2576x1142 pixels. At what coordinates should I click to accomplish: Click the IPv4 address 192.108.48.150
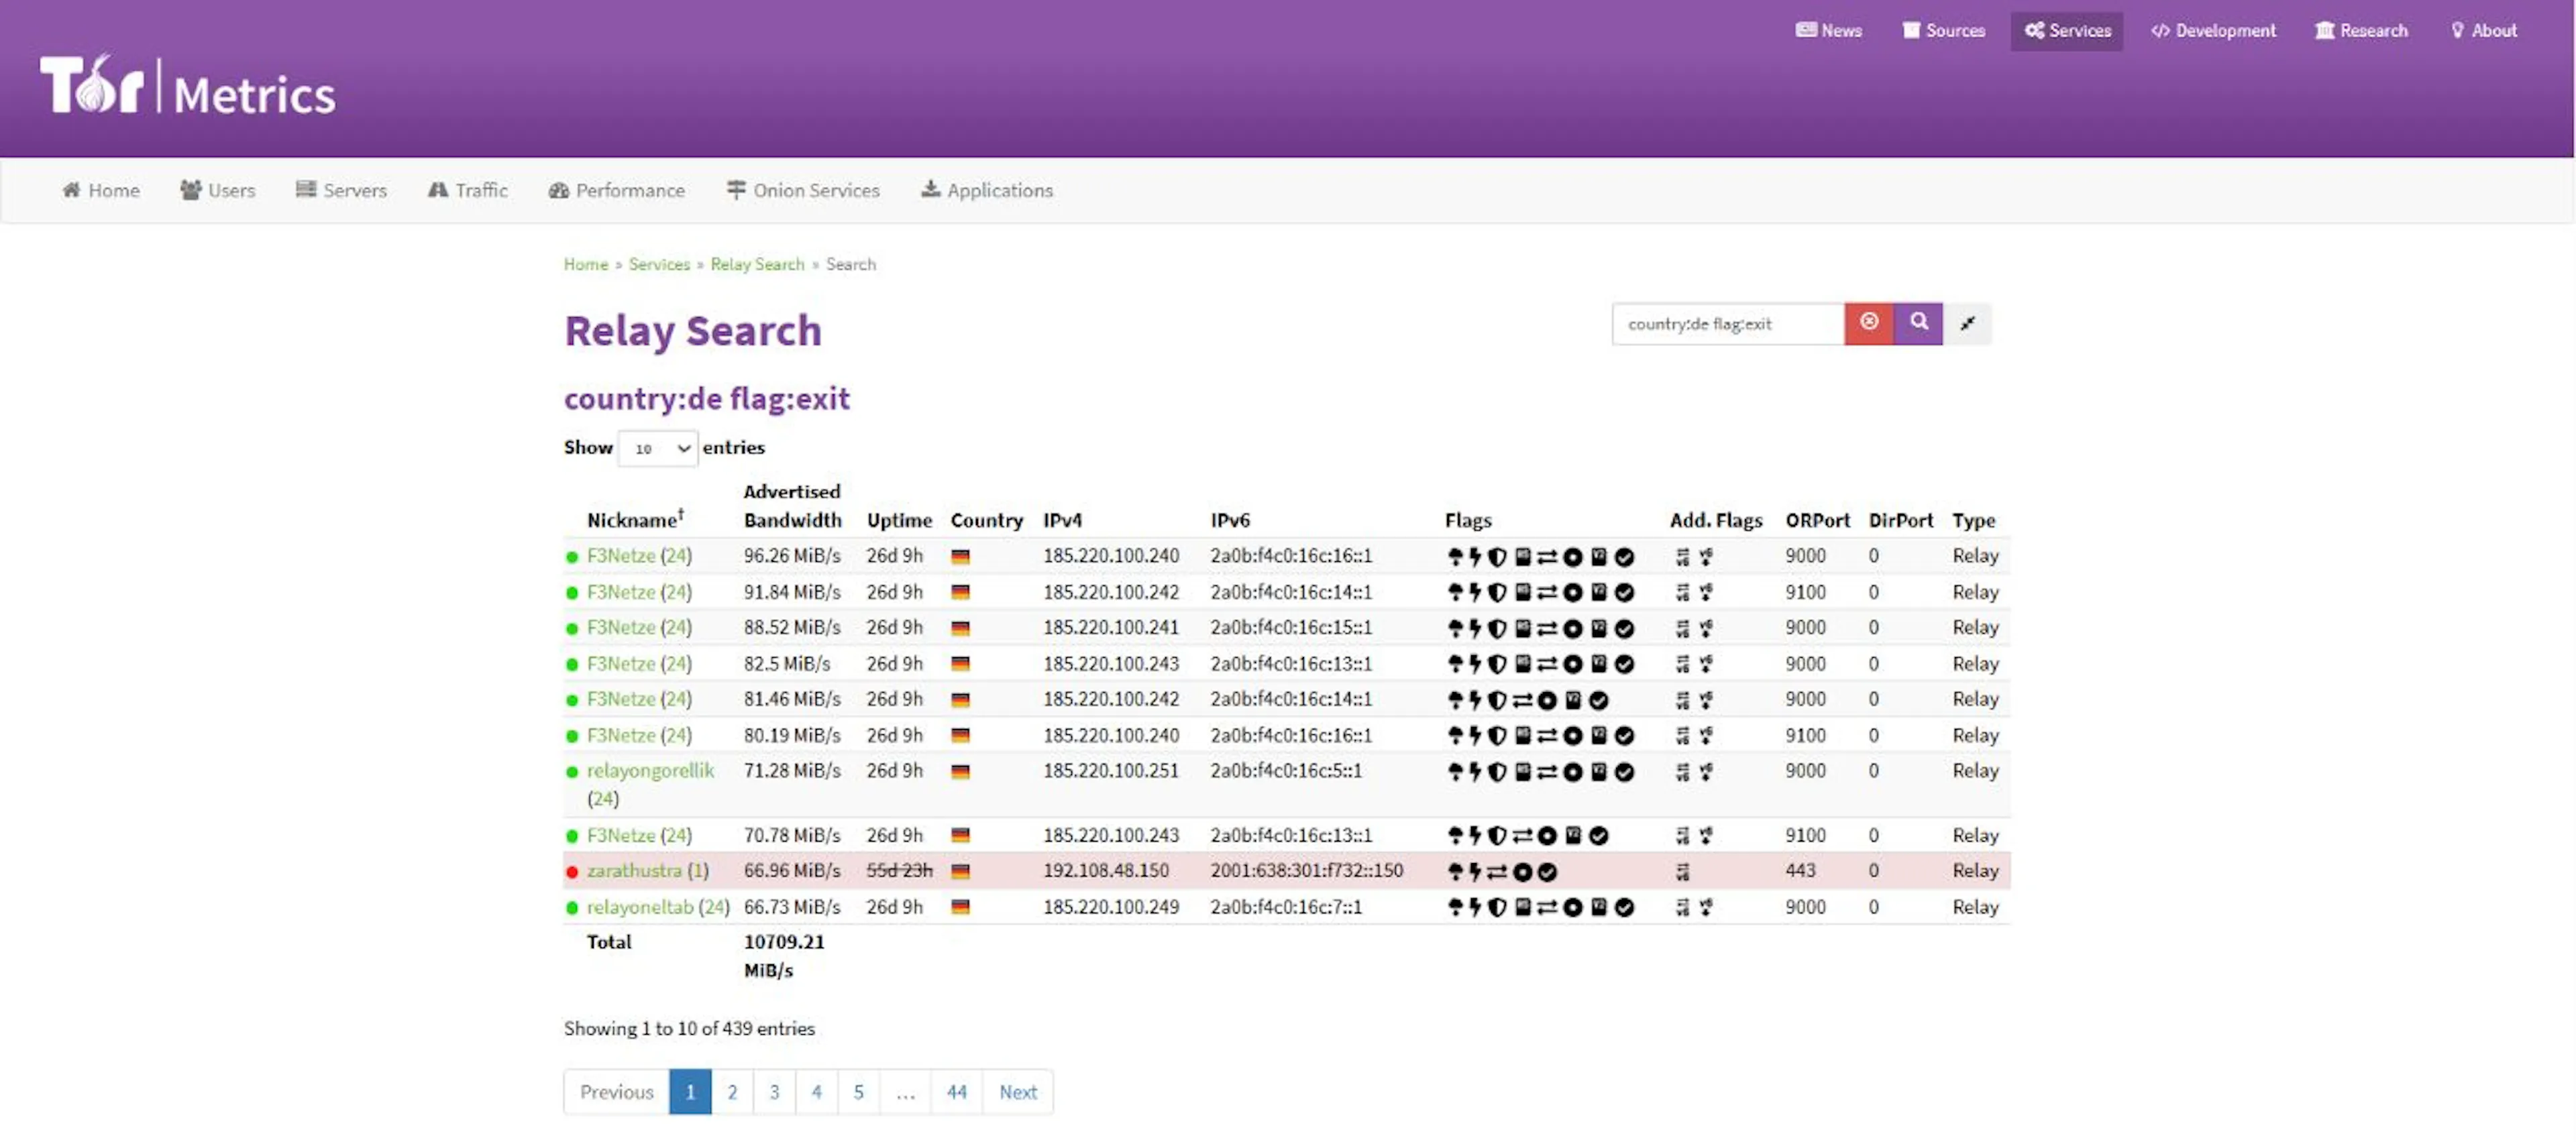pyautogui.click(x=1106, y=871)
